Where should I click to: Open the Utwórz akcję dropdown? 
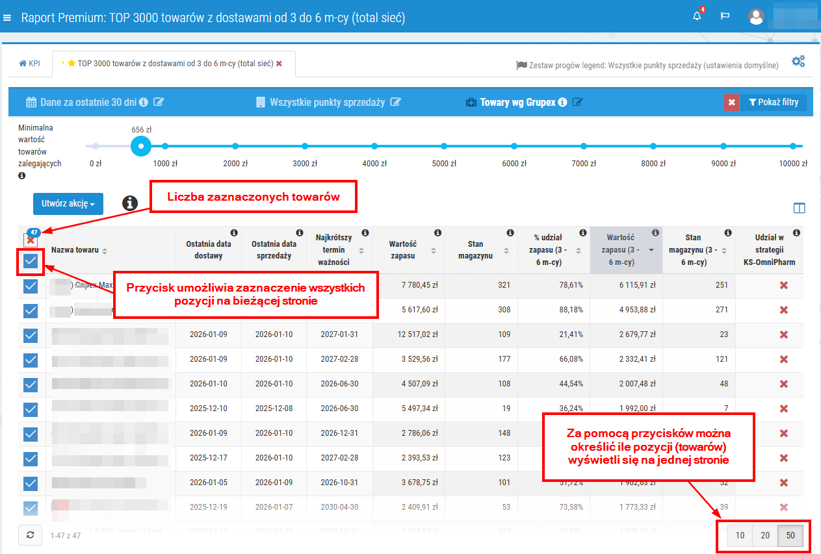pyautogui.click(x=68, y=204)
